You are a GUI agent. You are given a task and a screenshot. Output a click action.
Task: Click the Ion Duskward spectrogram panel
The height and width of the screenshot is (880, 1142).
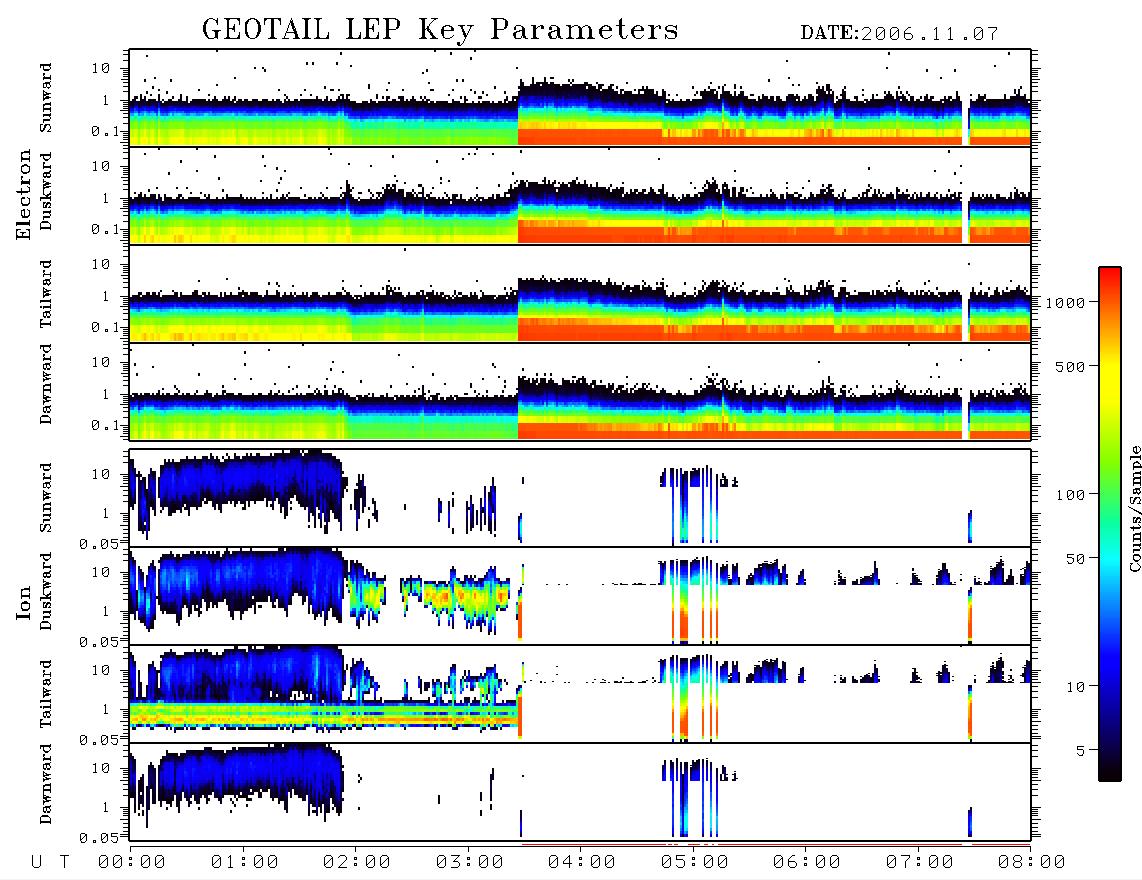tap(580, 596)
